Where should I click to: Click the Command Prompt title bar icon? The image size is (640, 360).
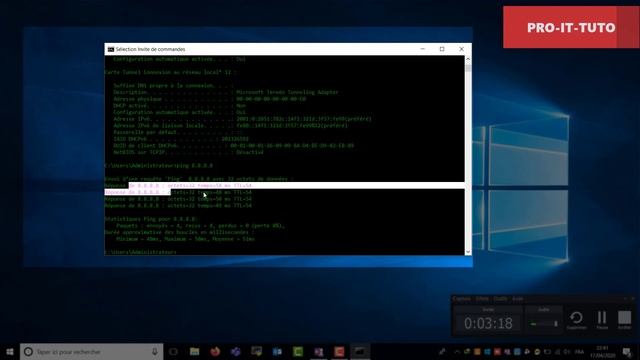coord(111,49)
